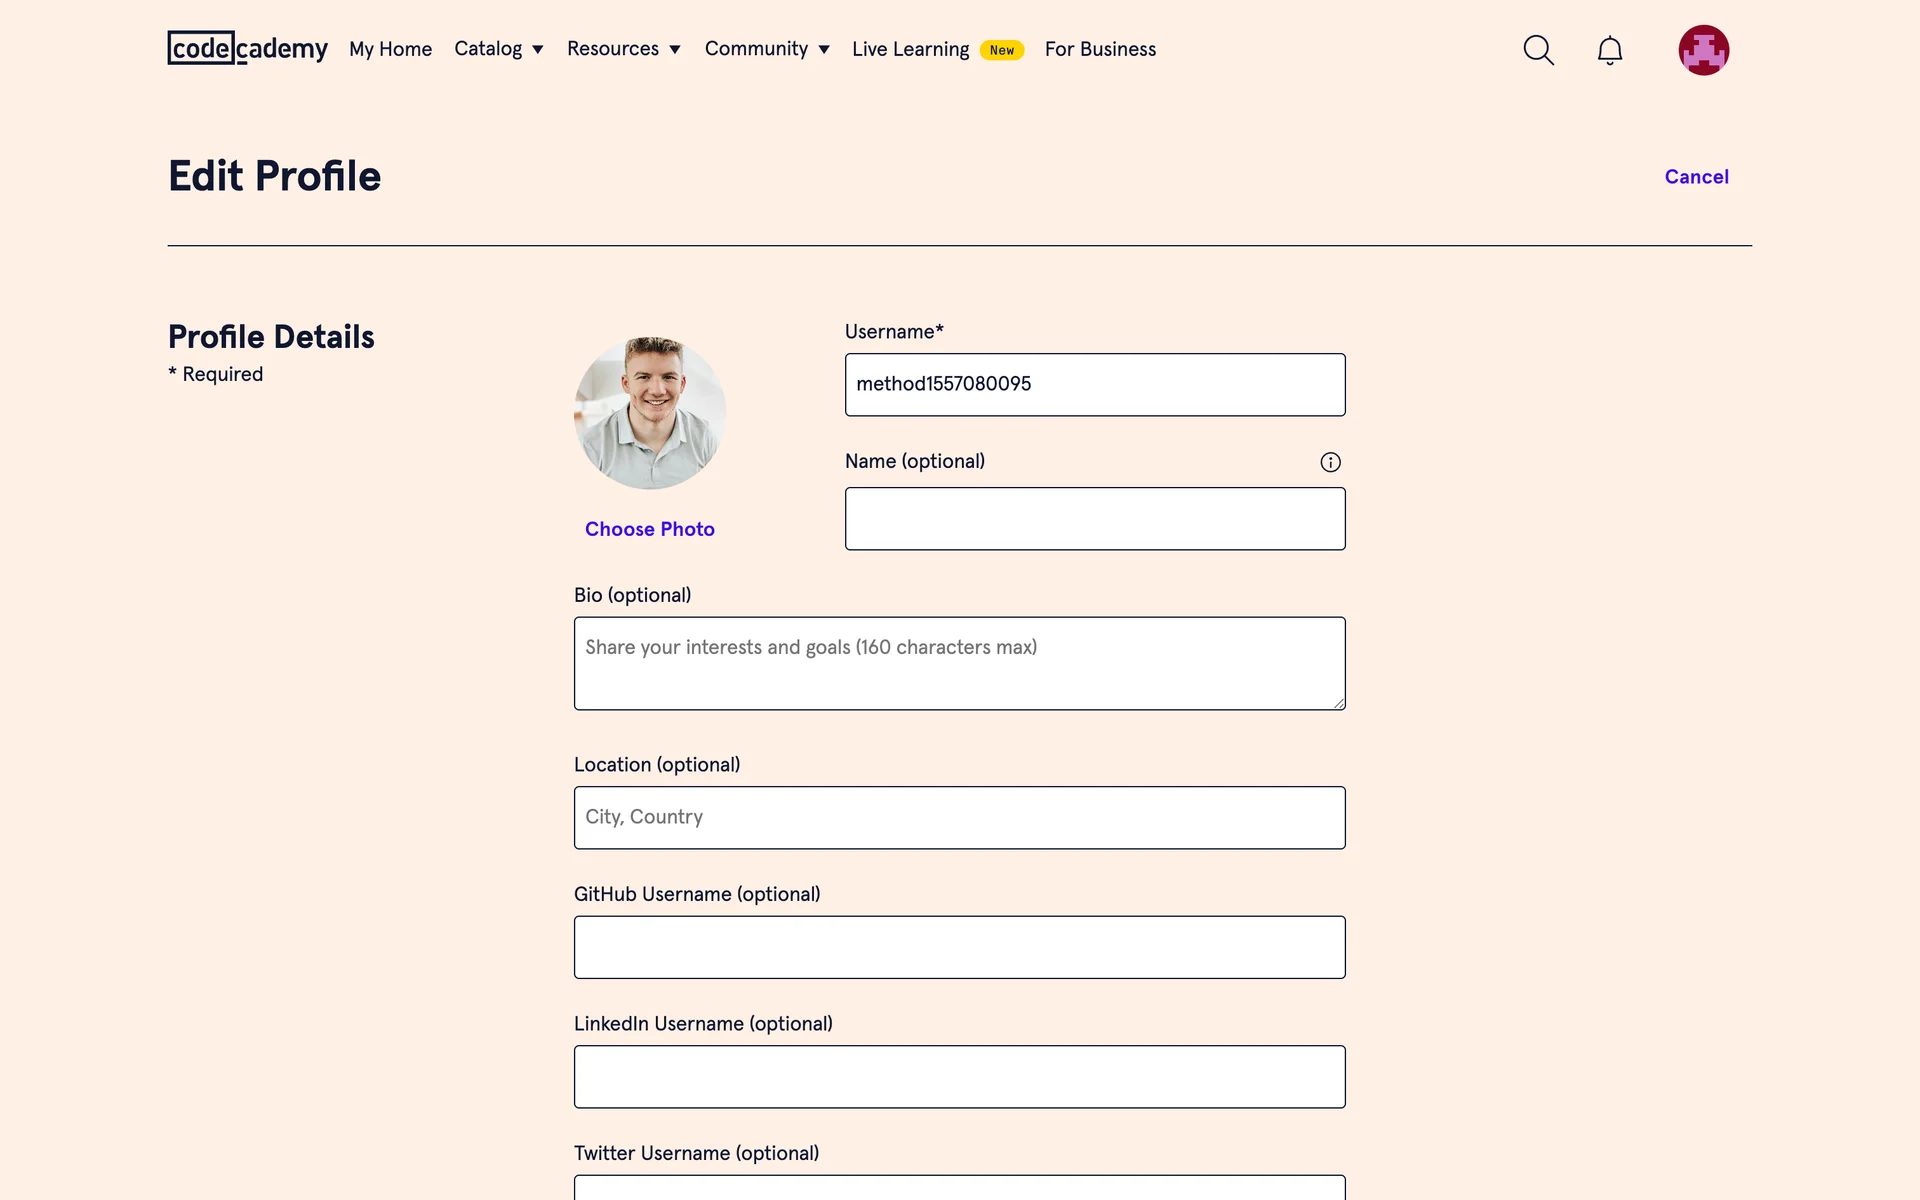The image size is (1920, 1200).
Task: Focus the Username input field
Action: [1095, 385]
